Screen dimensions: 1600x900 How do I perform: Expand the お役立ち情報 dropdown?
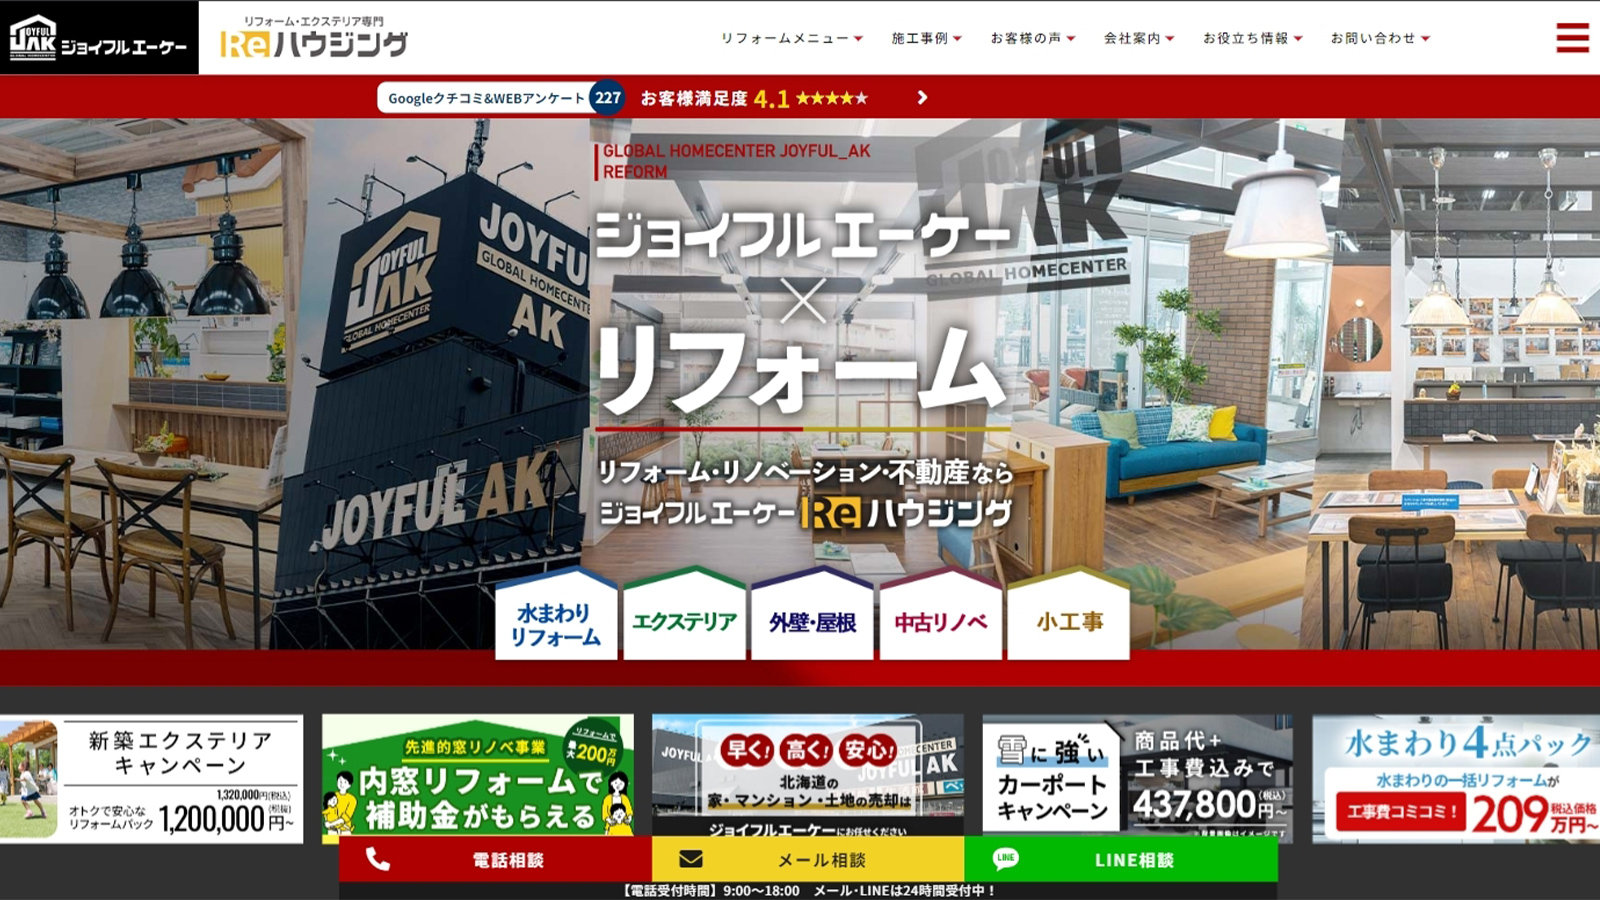pyautogui.click(x=1253, y=38)
